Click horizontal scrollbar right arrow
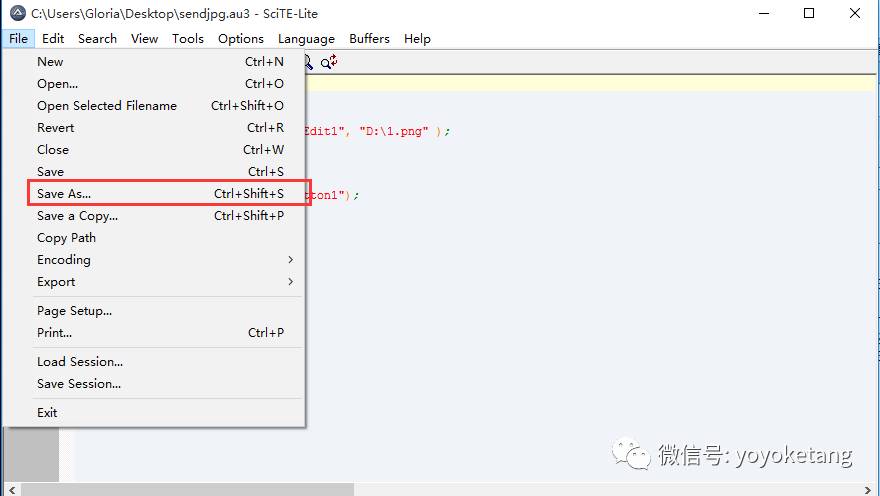The width and height of the screenshot is (880, 496). pyautogui.click(x=868, y=490)
